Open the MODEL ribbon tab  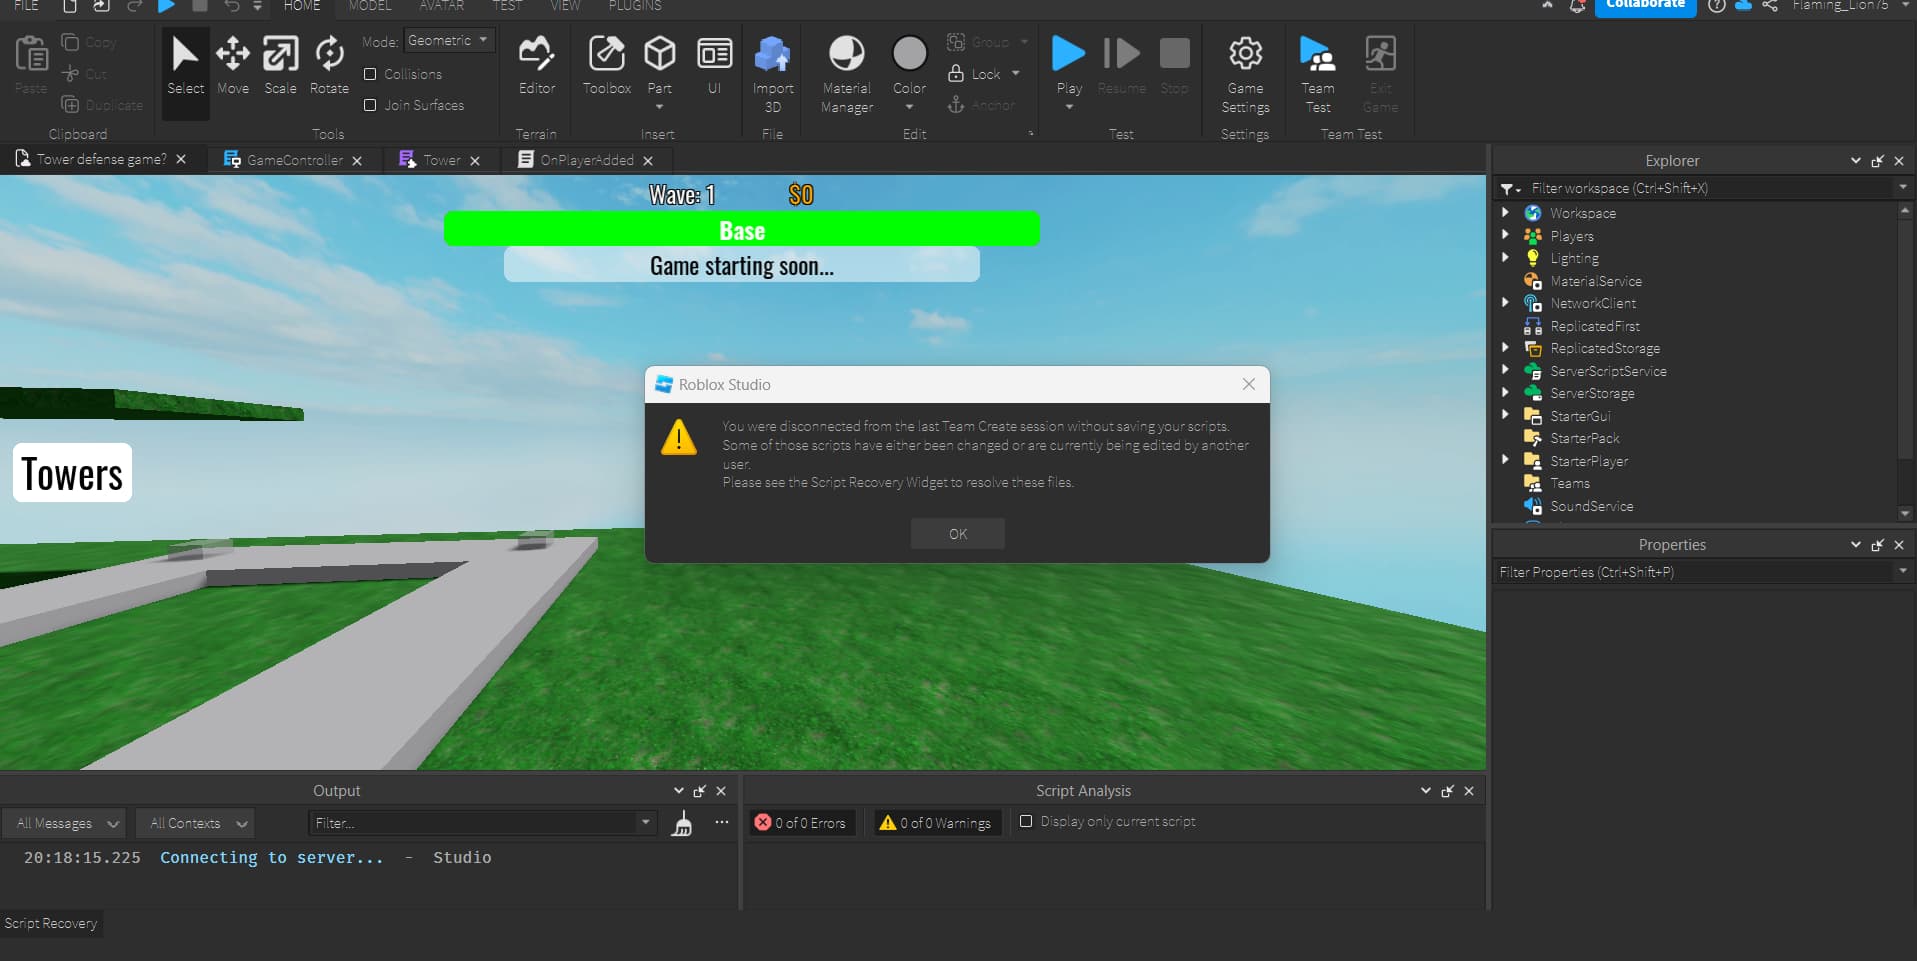pyautogui.click(x=370, y=6)
